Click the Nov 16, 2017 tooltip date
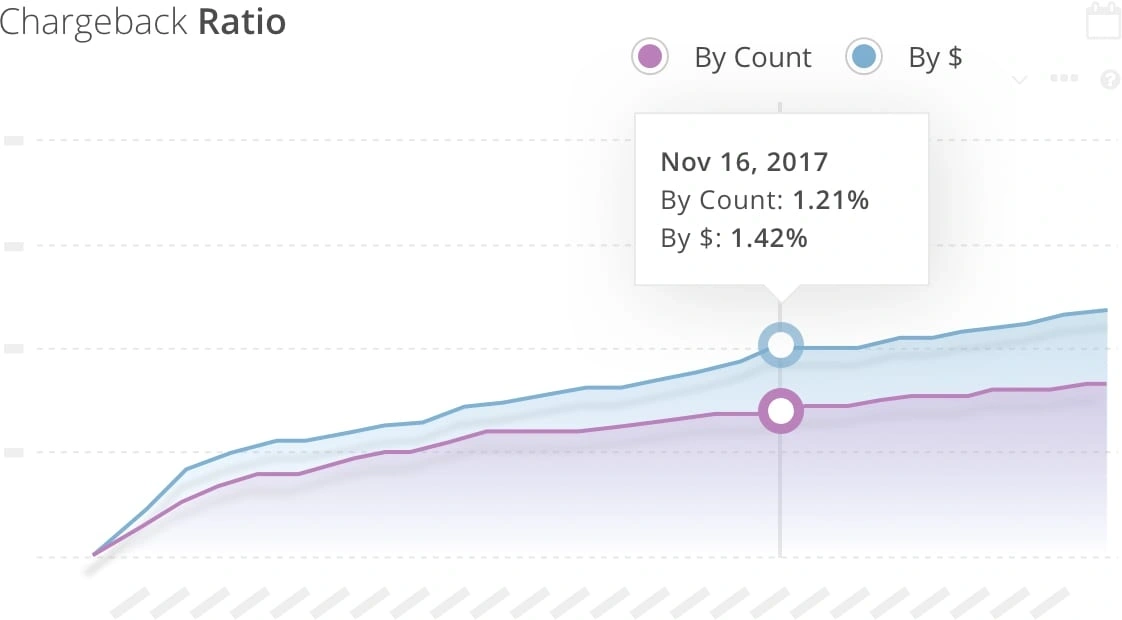This screenshot has width=1122, height=620. pos(744,162)
